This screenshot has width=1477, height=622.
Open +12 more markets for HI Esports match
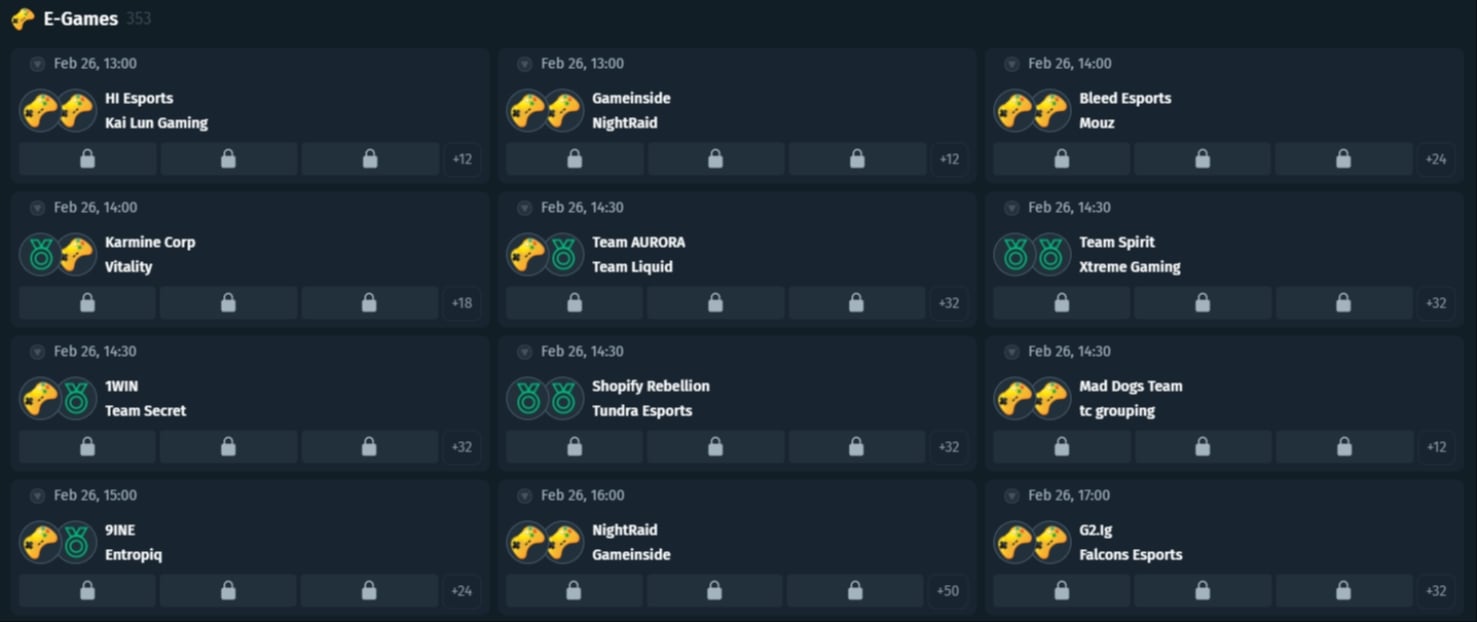tap(462, 159)
